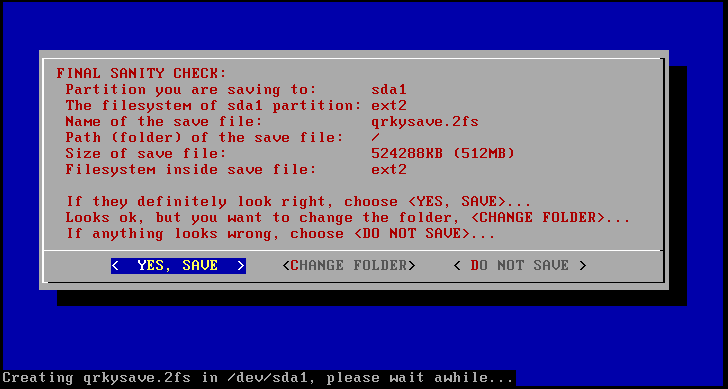The height and width of the screenshot is (389, 728).
Task: Click the sda1 partition value
Action: (x=389, y=89)
